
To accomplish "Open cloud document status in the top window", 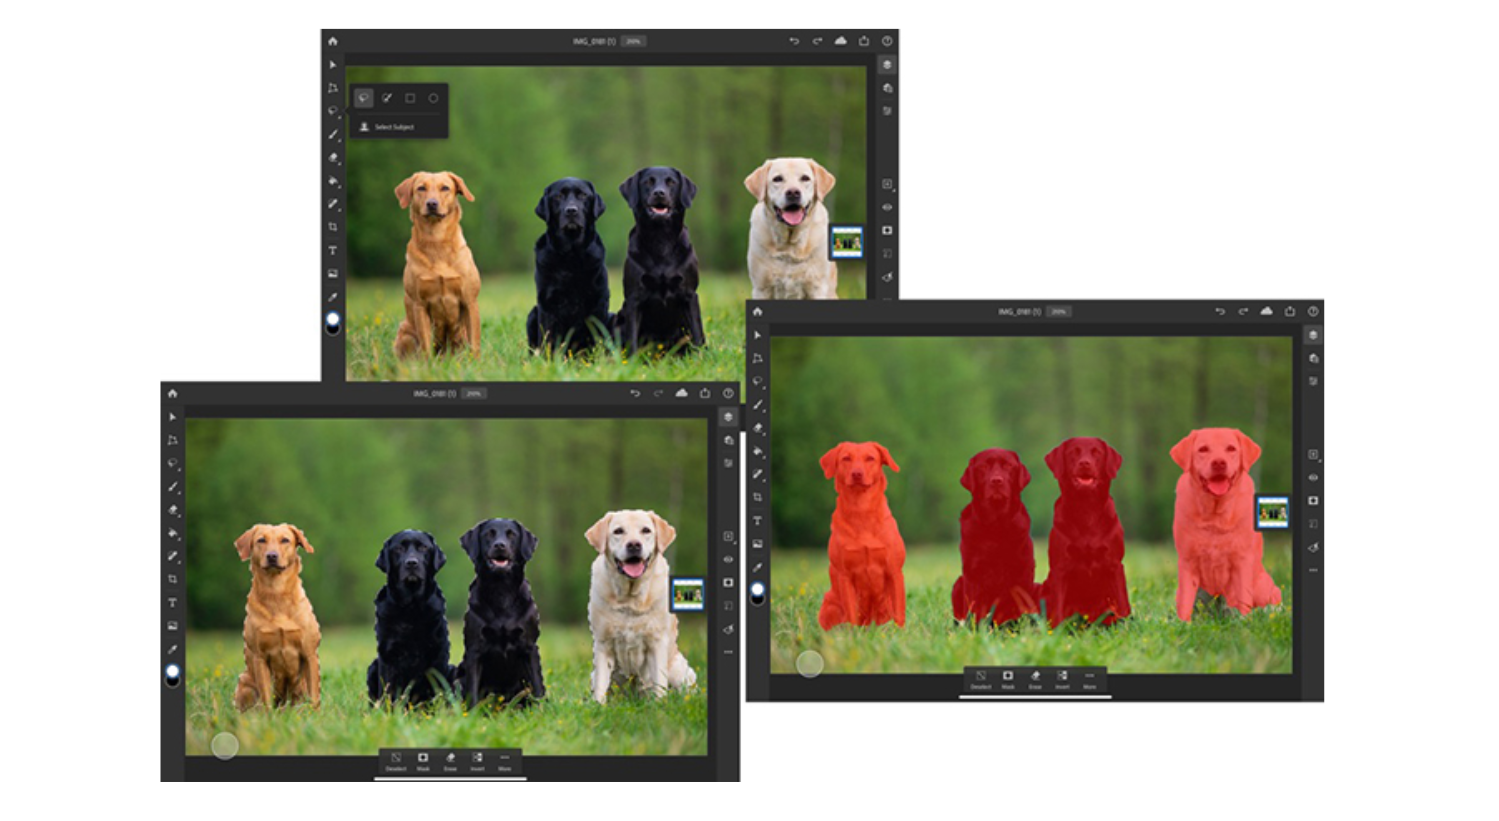I will [840, 41].
